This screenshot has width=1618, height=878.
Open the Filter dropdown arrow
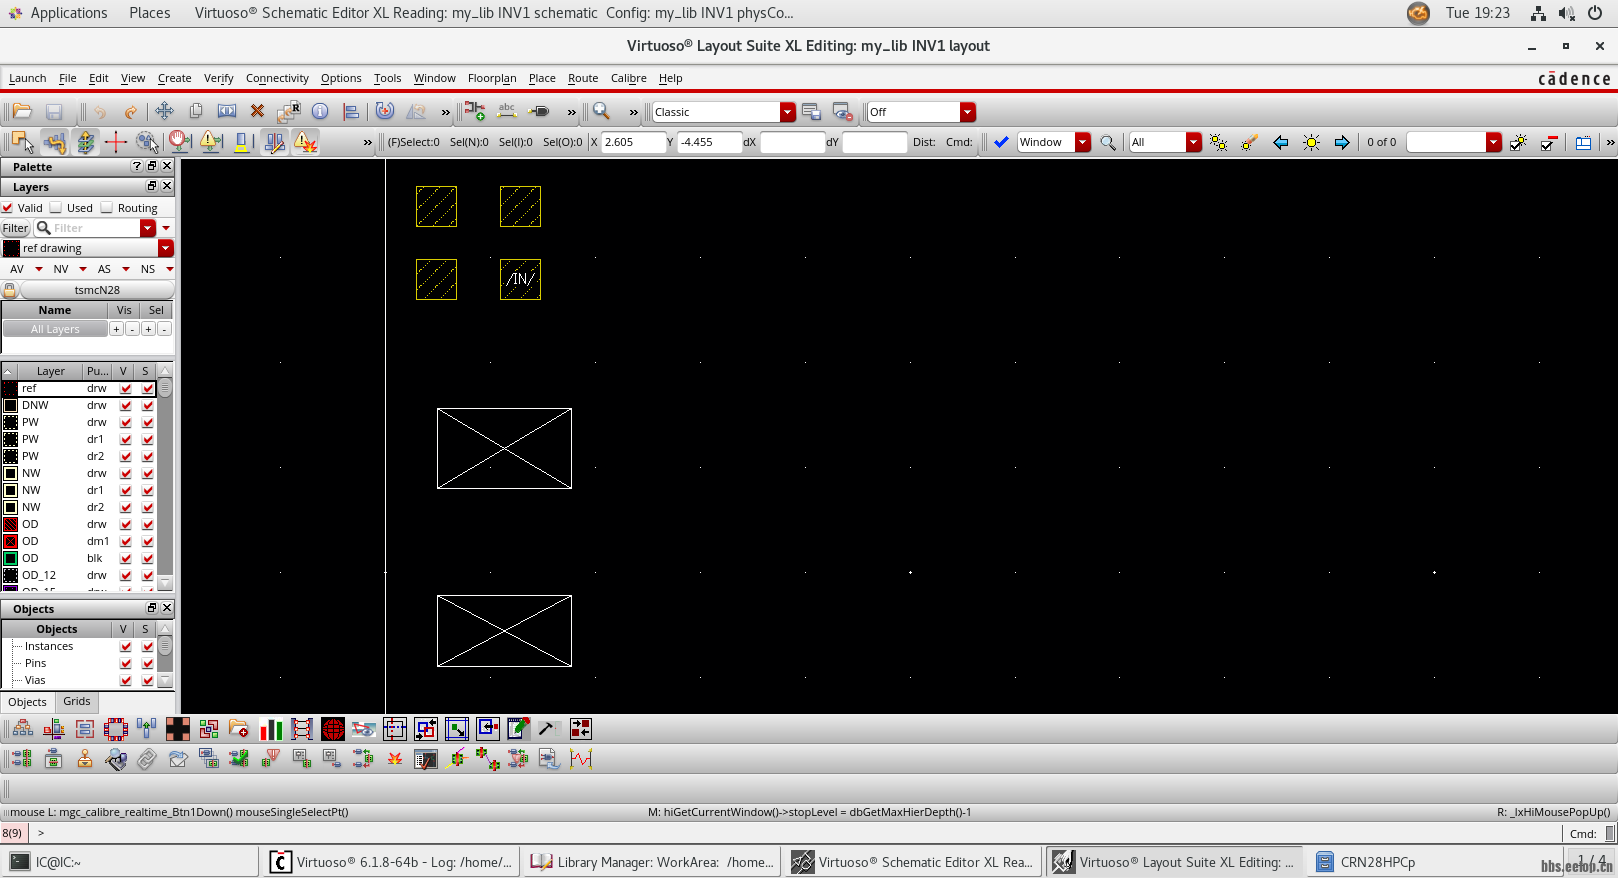click(148, 228)
